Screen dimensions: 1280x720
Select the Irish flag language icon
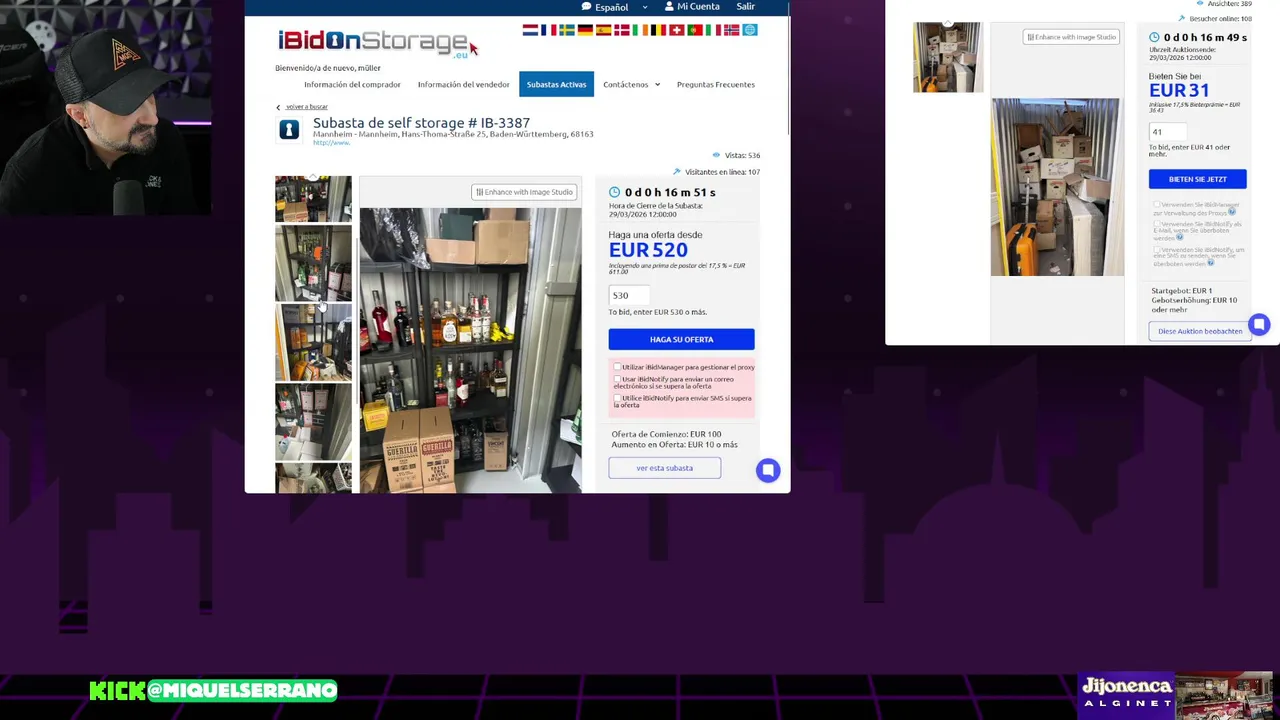640,30
